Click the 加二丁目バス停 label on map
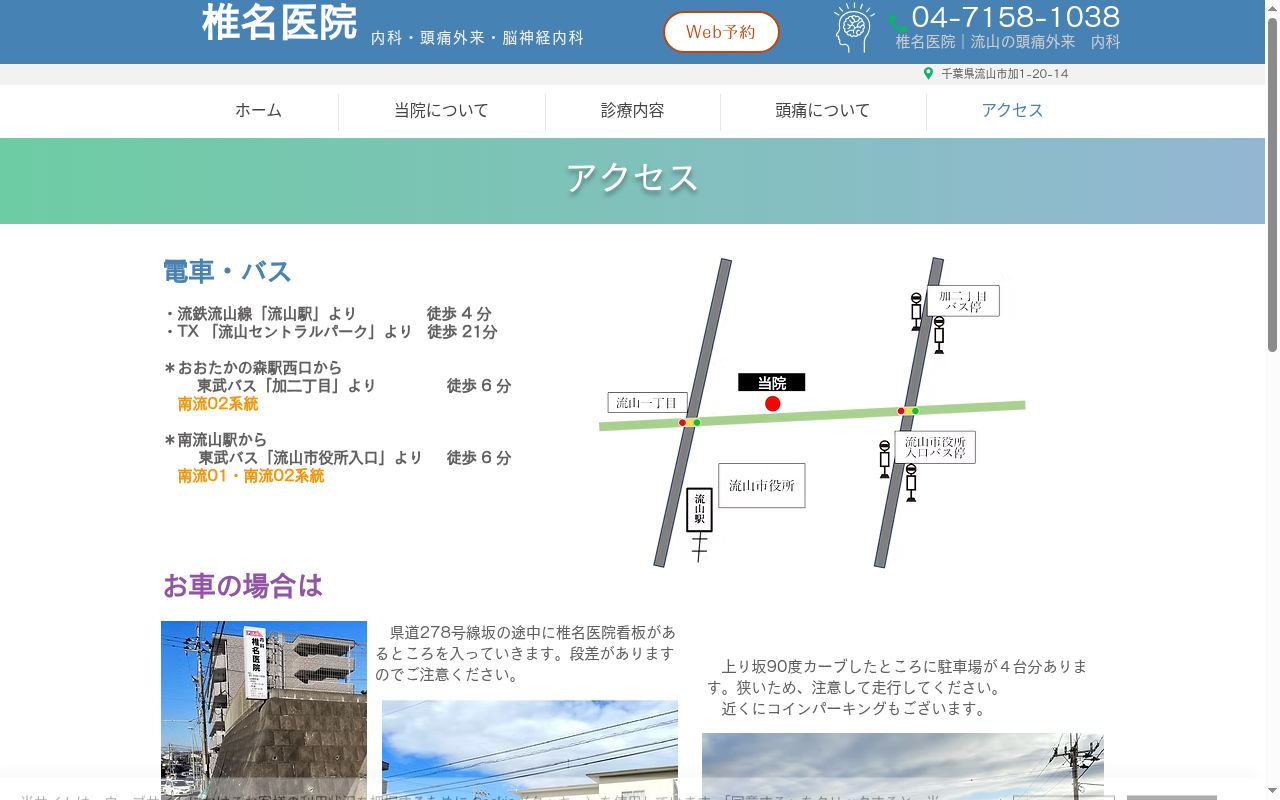The width and height of the screenshot is (1280, 800). [x=963, y=301]
